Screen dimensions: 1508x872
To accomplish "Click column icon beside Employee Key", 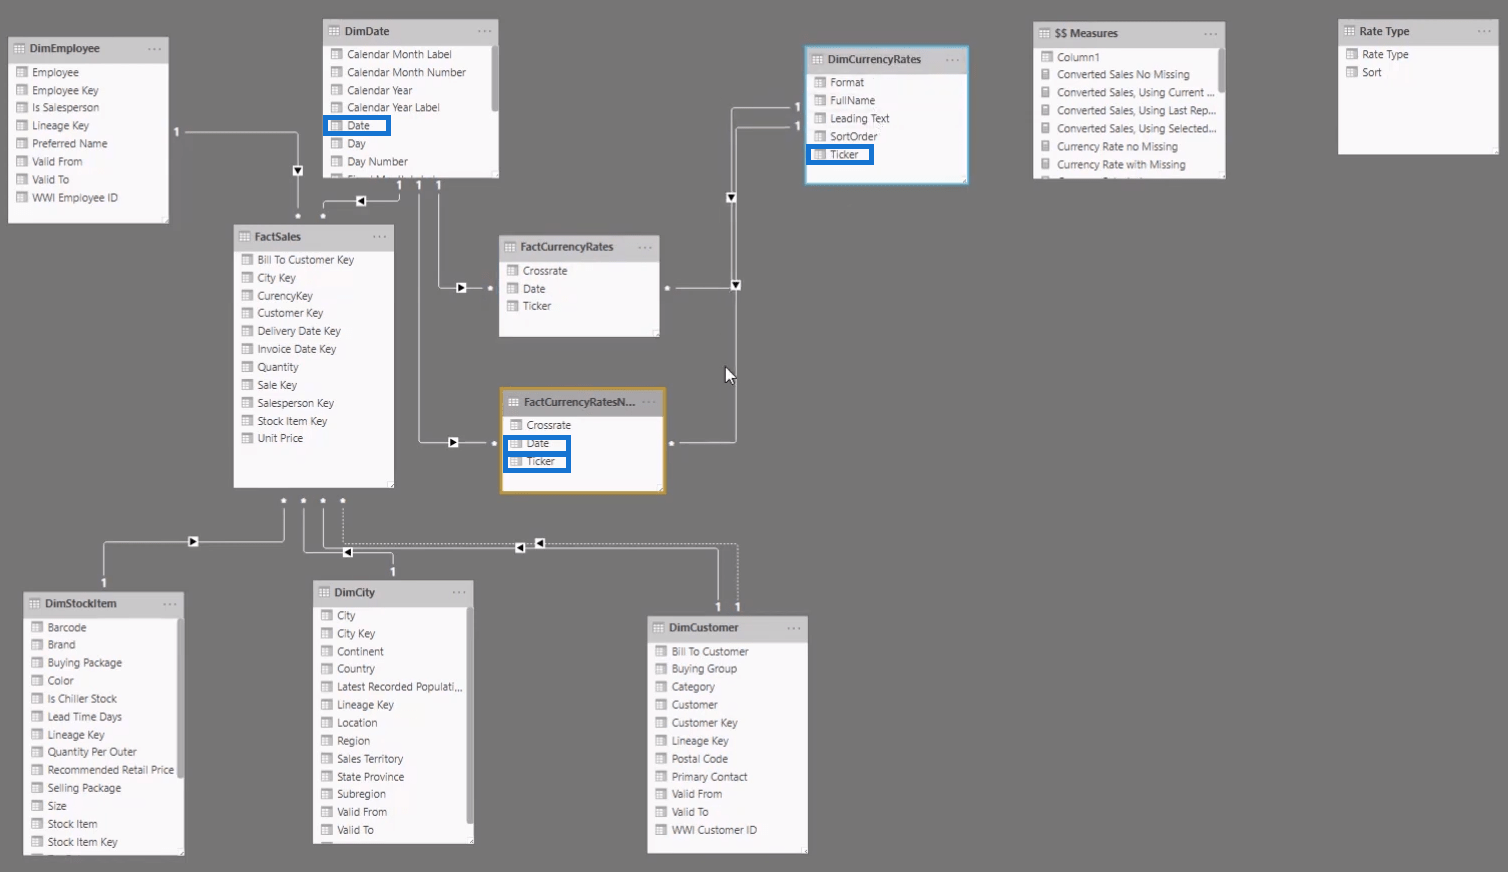I will point(22,91).
